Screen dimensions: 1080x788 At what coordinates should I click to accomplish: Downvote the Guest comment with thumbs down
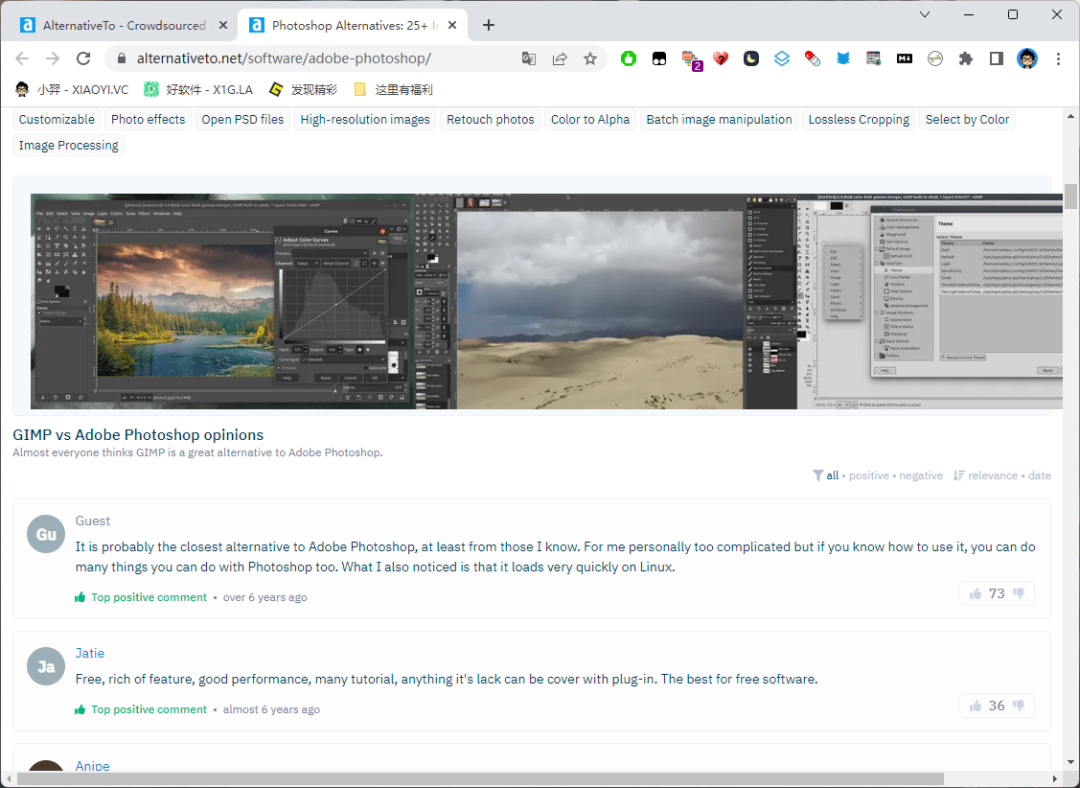click(1018, 594)
